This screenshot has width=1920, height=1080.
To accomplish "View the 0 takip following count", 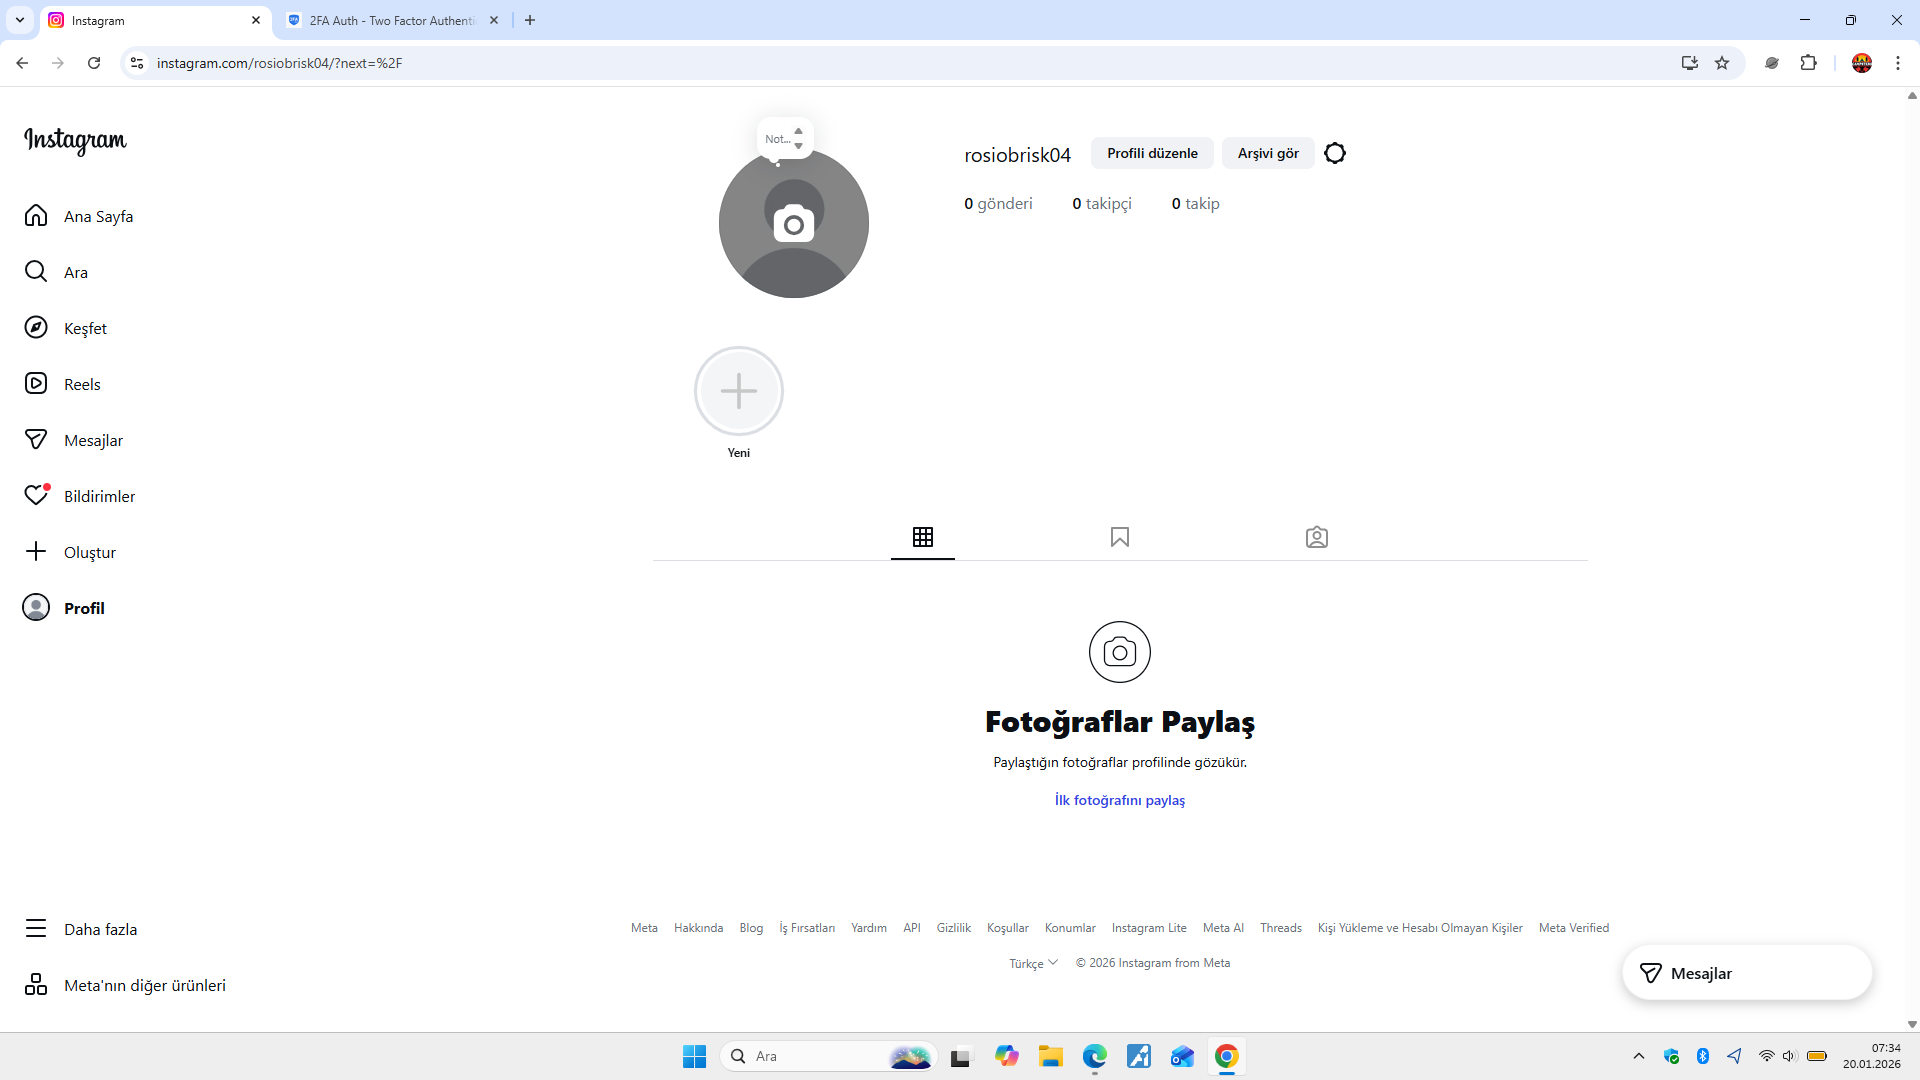I will pos(1195,204).
